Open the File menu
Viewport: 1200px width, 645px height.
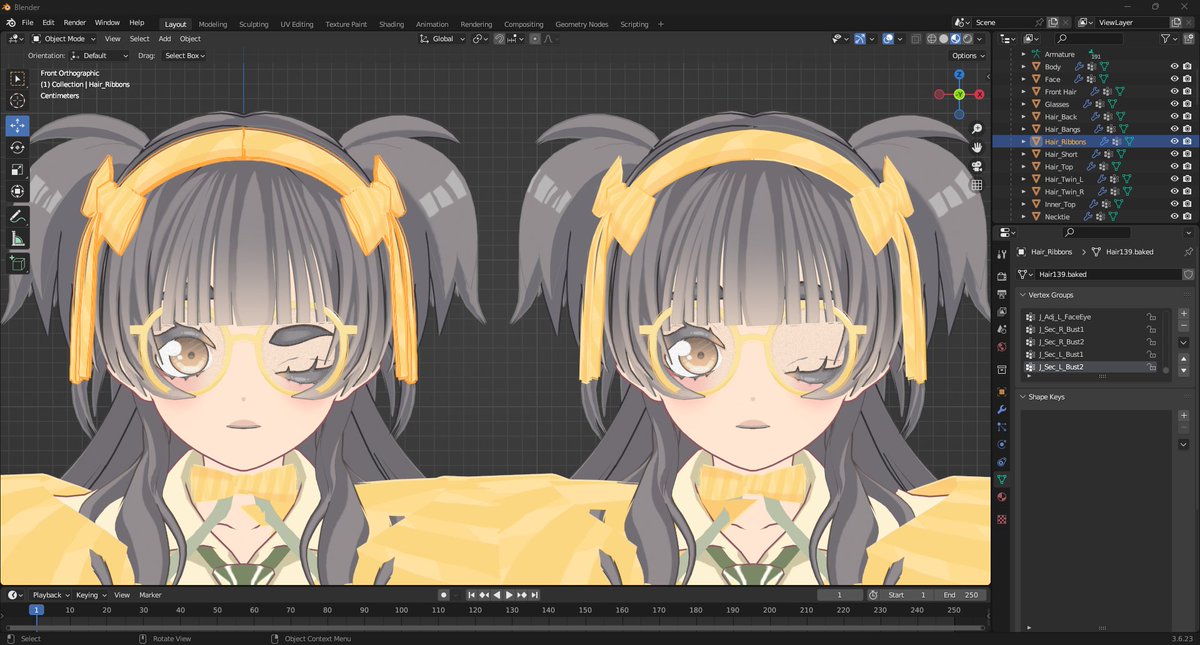[x=26, y=22]
